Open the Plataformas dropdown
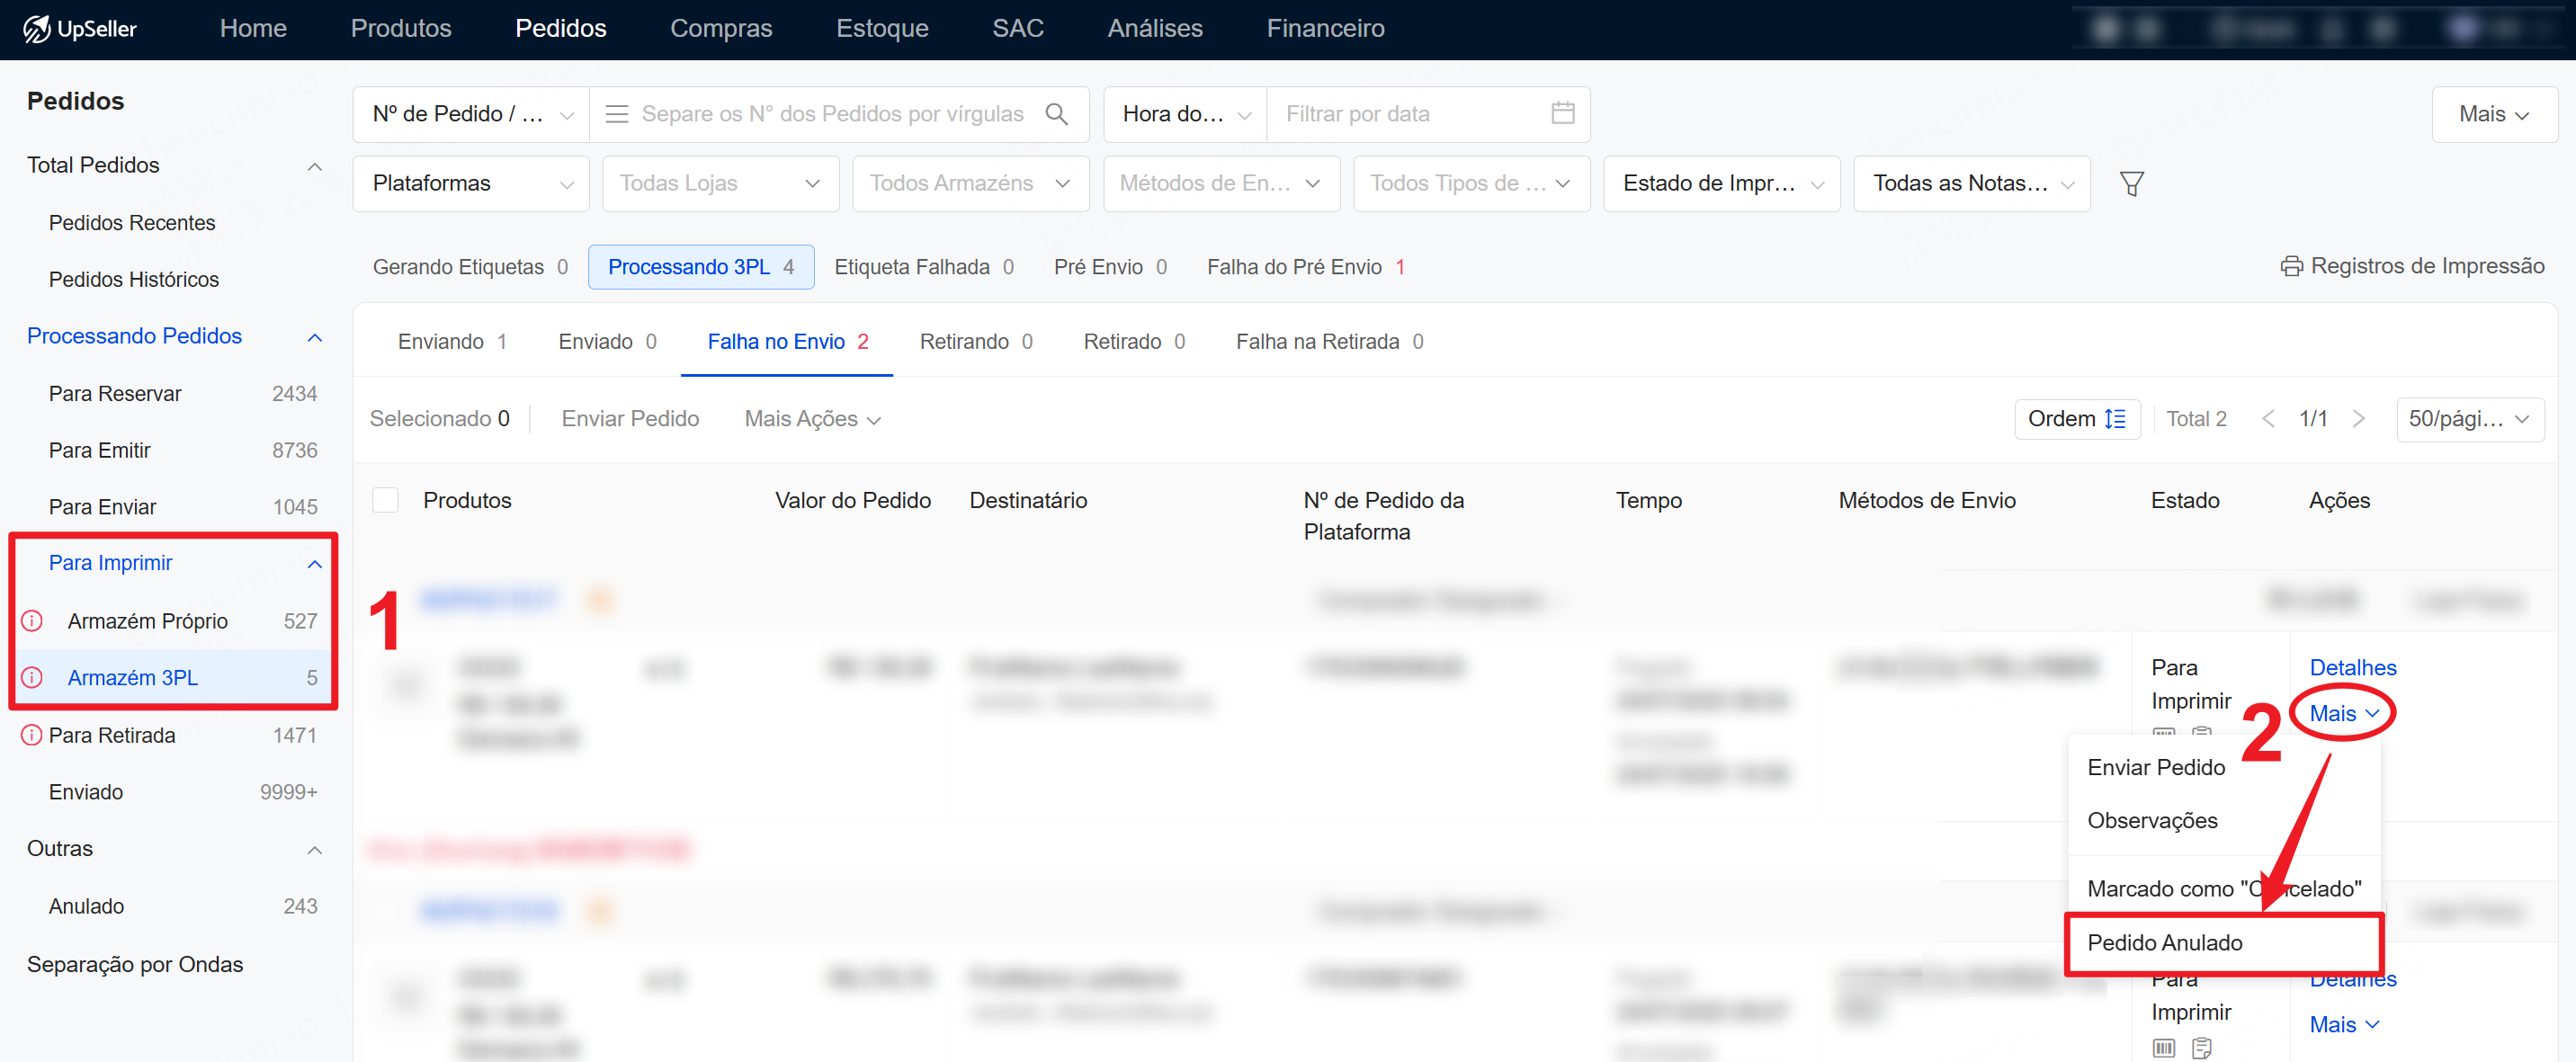The image size is (2576, 1062). point(471,184)
